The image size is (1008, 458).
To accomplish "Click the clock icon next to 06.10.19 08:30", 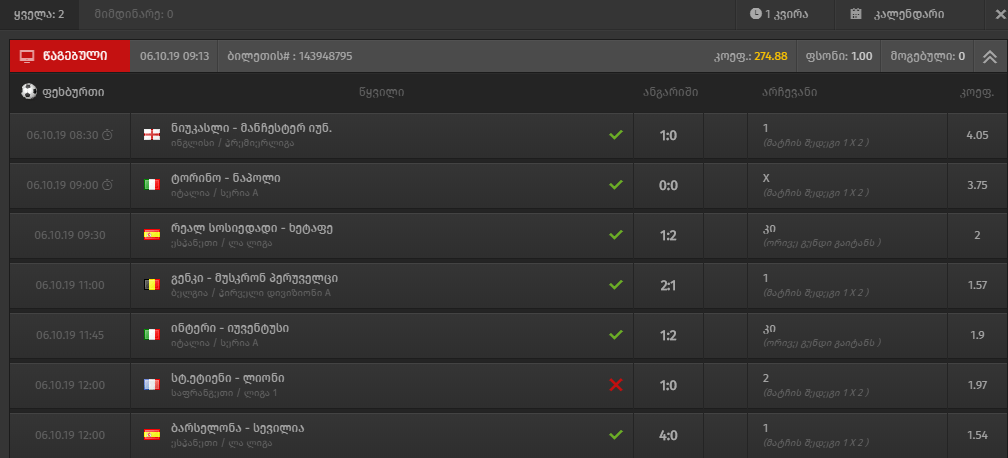I will (x=108, y=135).
